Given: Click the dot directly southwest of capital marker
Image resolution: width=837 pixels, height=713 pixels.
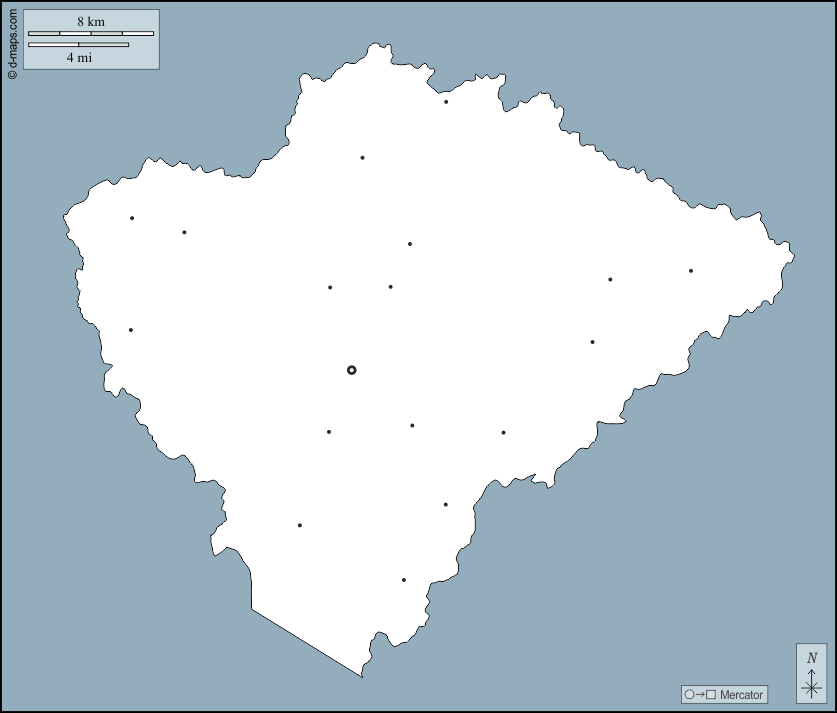Looking at the screenshot, I should [x=329, y=432].
